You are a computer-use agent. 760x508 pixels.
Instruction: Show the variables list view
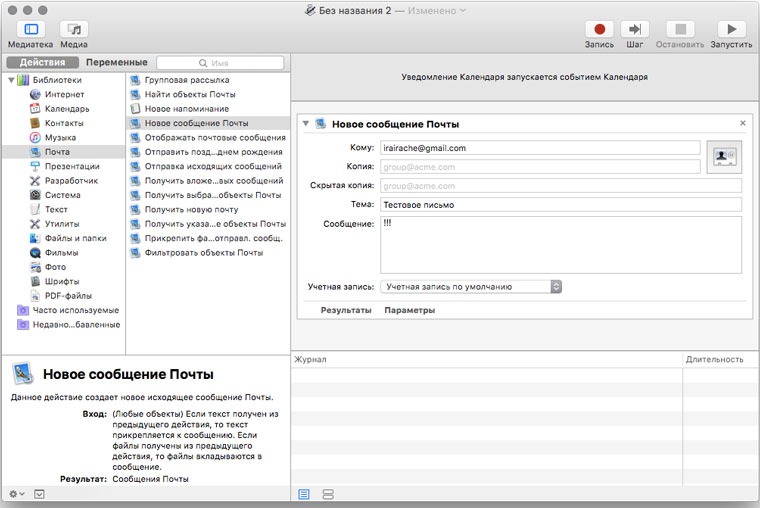328,494
